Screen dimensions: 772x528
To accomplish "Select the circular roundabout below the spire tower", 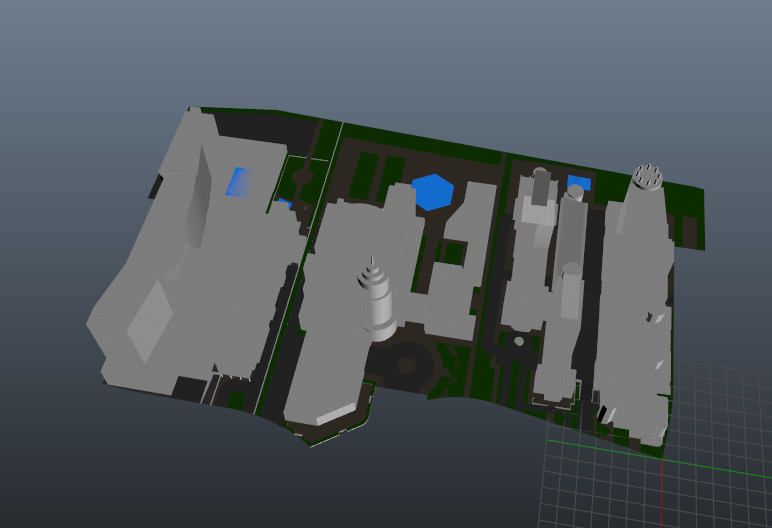I will pyautogui.click(x=406, y=365).
